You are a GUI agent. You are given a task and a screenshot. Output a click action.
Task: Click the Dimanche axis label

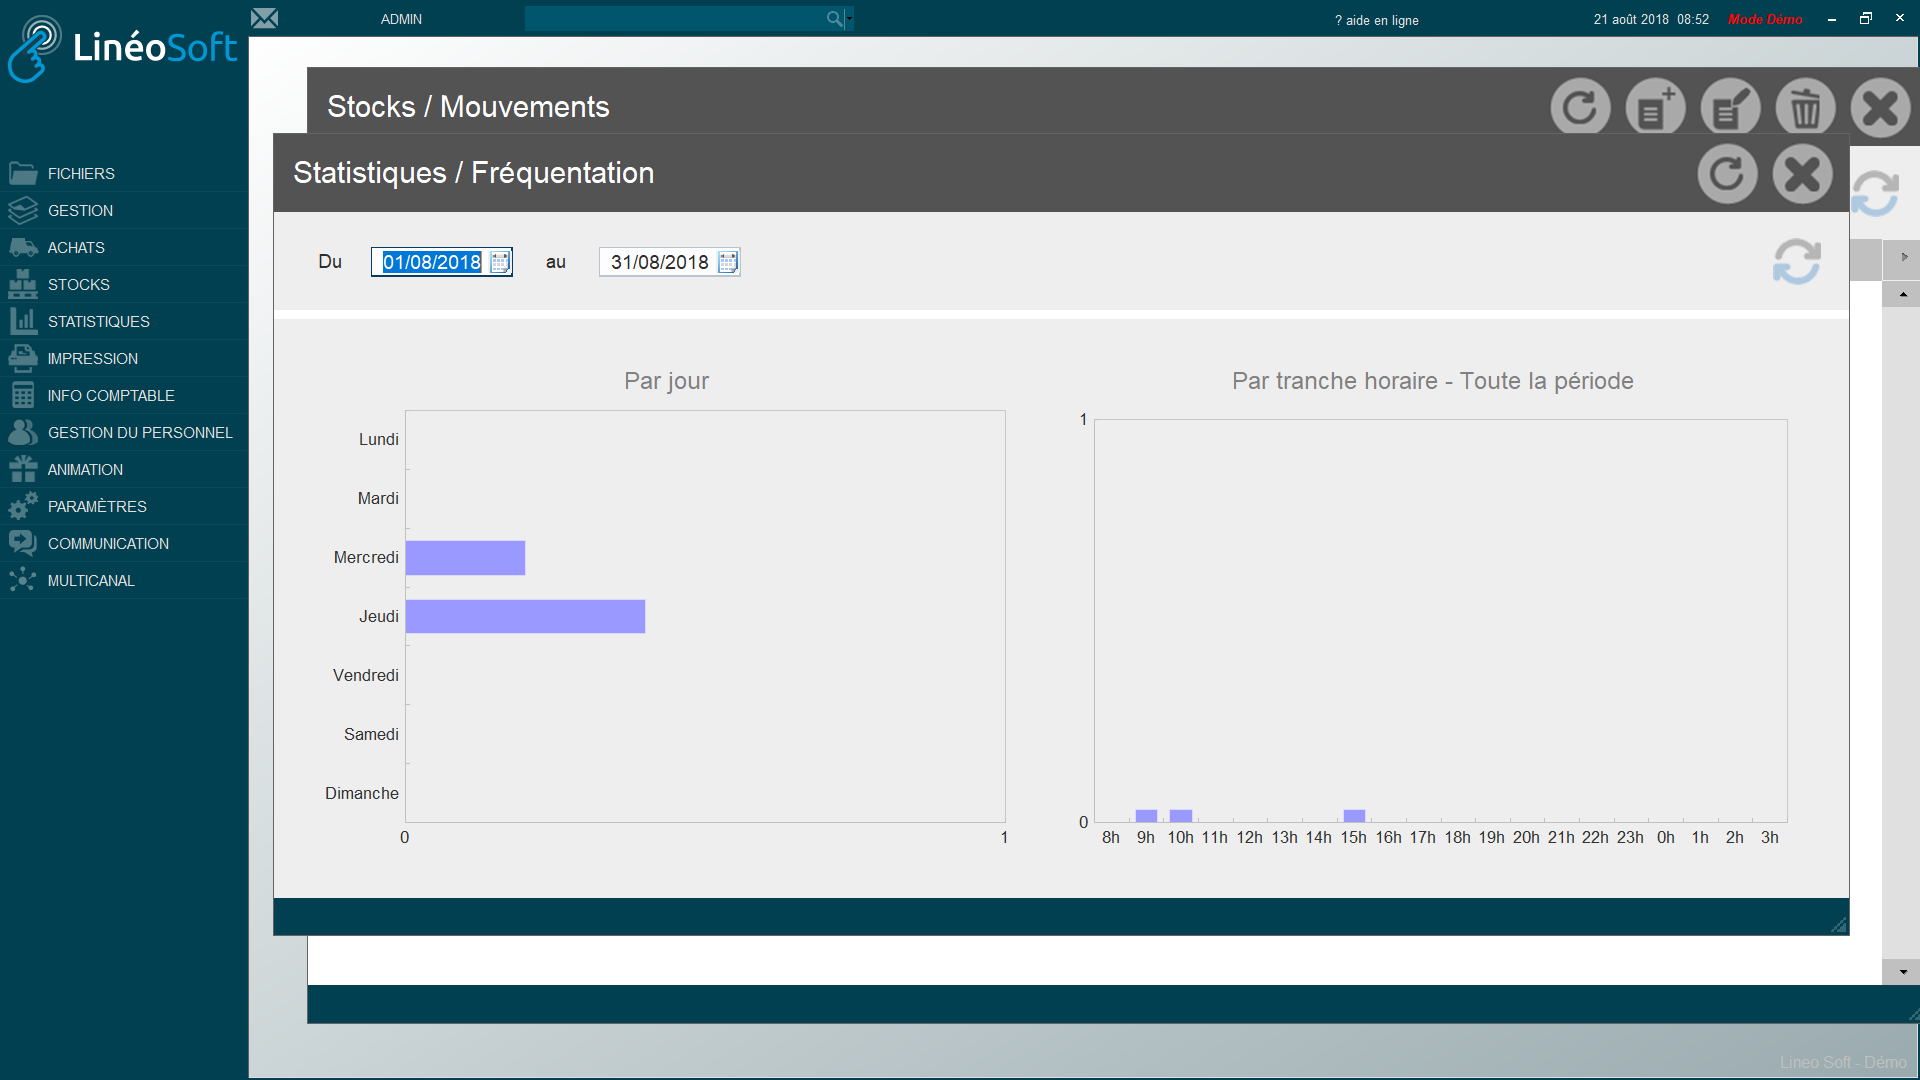pyautogui.click(x=361, y=793)
